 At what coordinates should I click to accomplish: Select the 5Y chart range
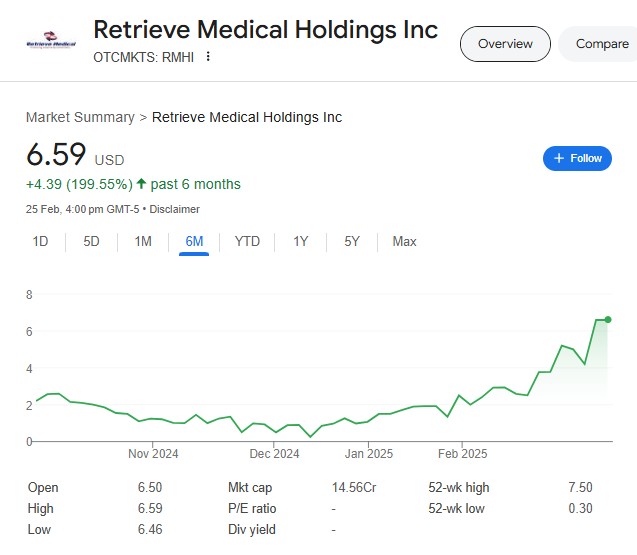352,242
